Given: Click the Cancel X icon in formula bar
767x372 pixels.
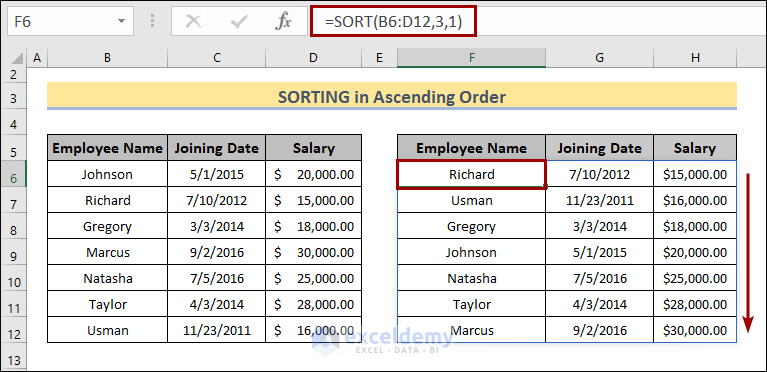Looking at the screenshot, I should pyautogui.click(x=194, y=22).
